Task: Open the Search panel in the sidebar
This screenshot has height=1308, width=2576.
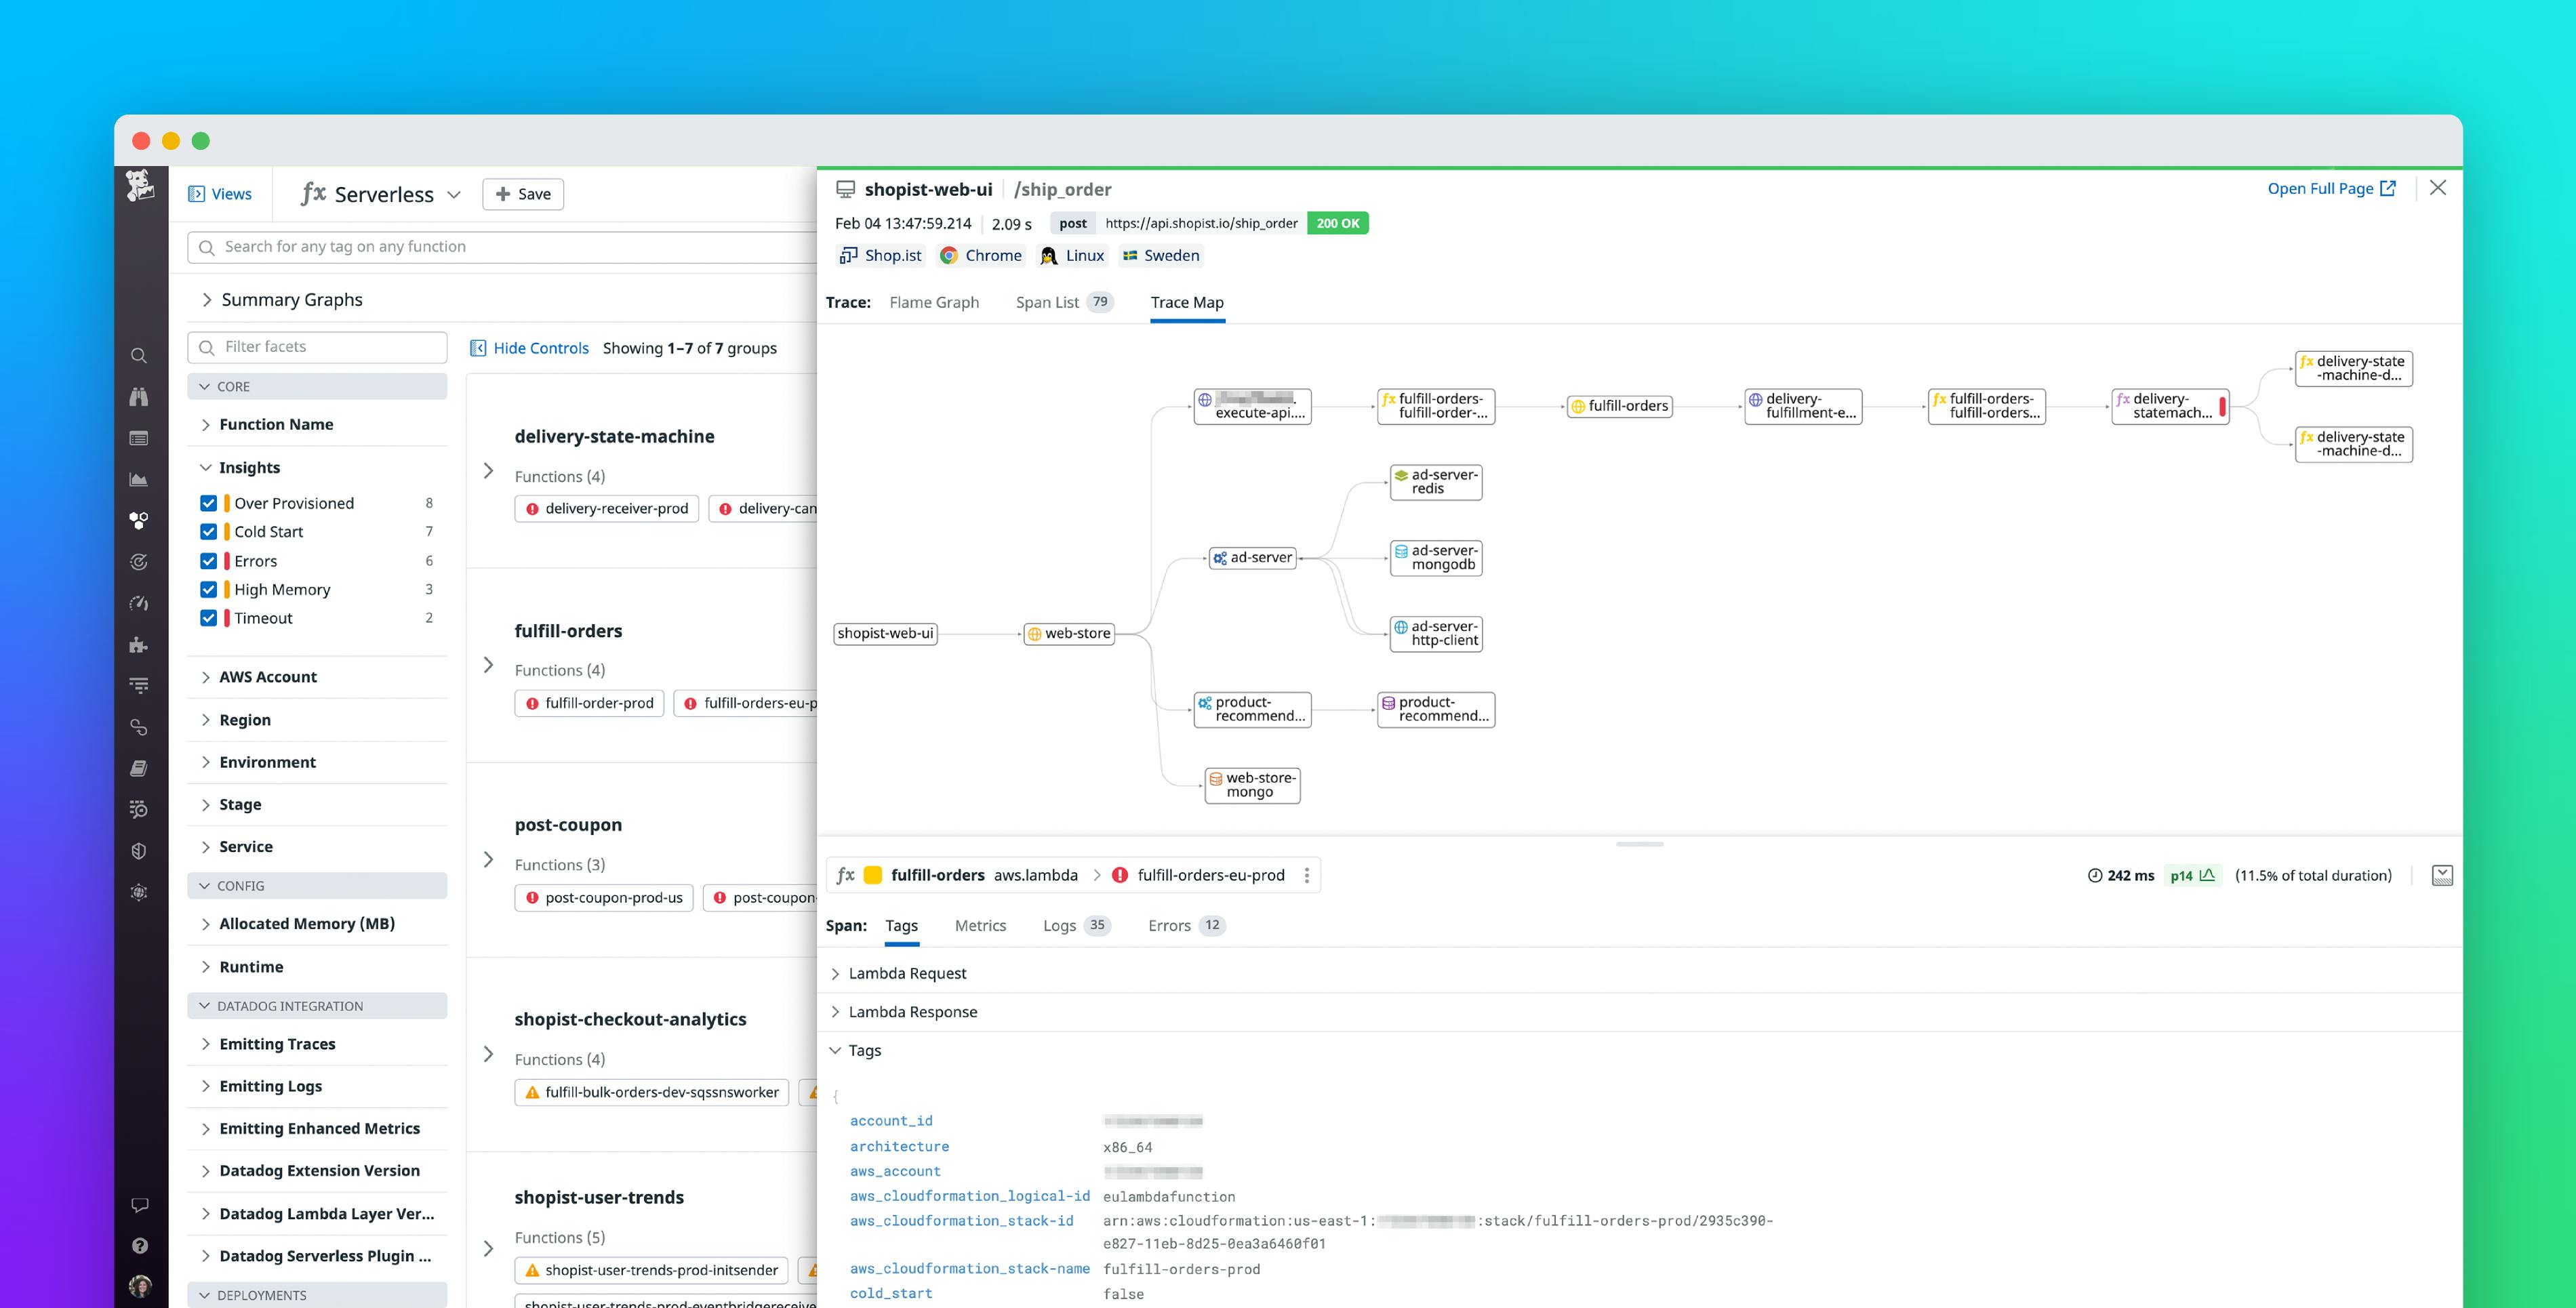Action: (x=139, y=355)
